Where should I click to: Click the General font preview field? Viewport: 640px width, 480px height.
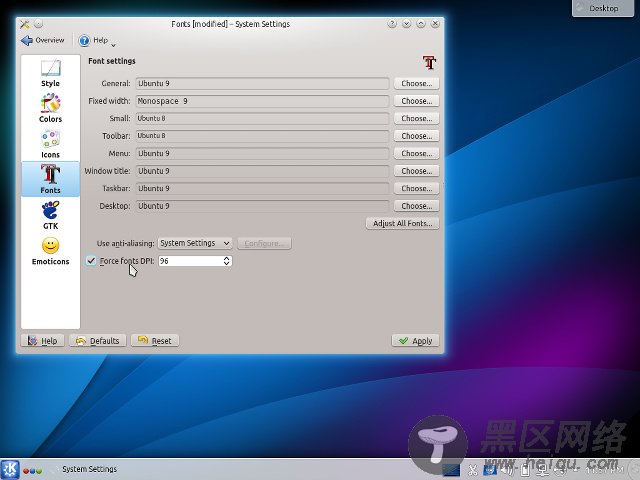[262, 83]
